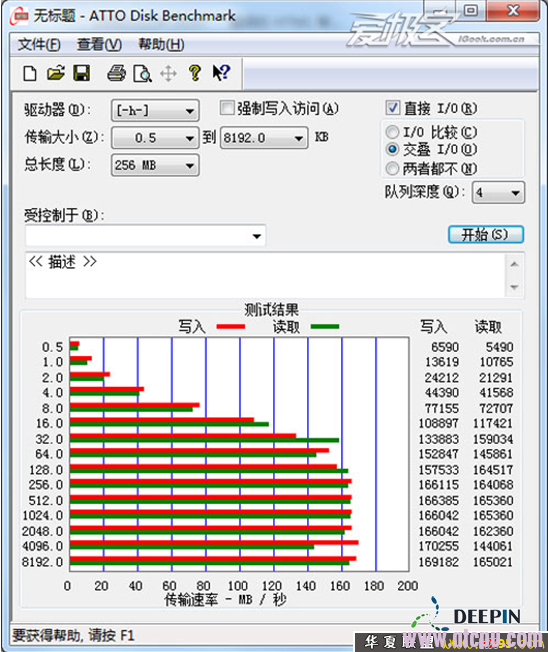This screenshot has height=652, width=548.
Task: Expand the 8192.0 transfer size dropdown
Action: [264, 138]
